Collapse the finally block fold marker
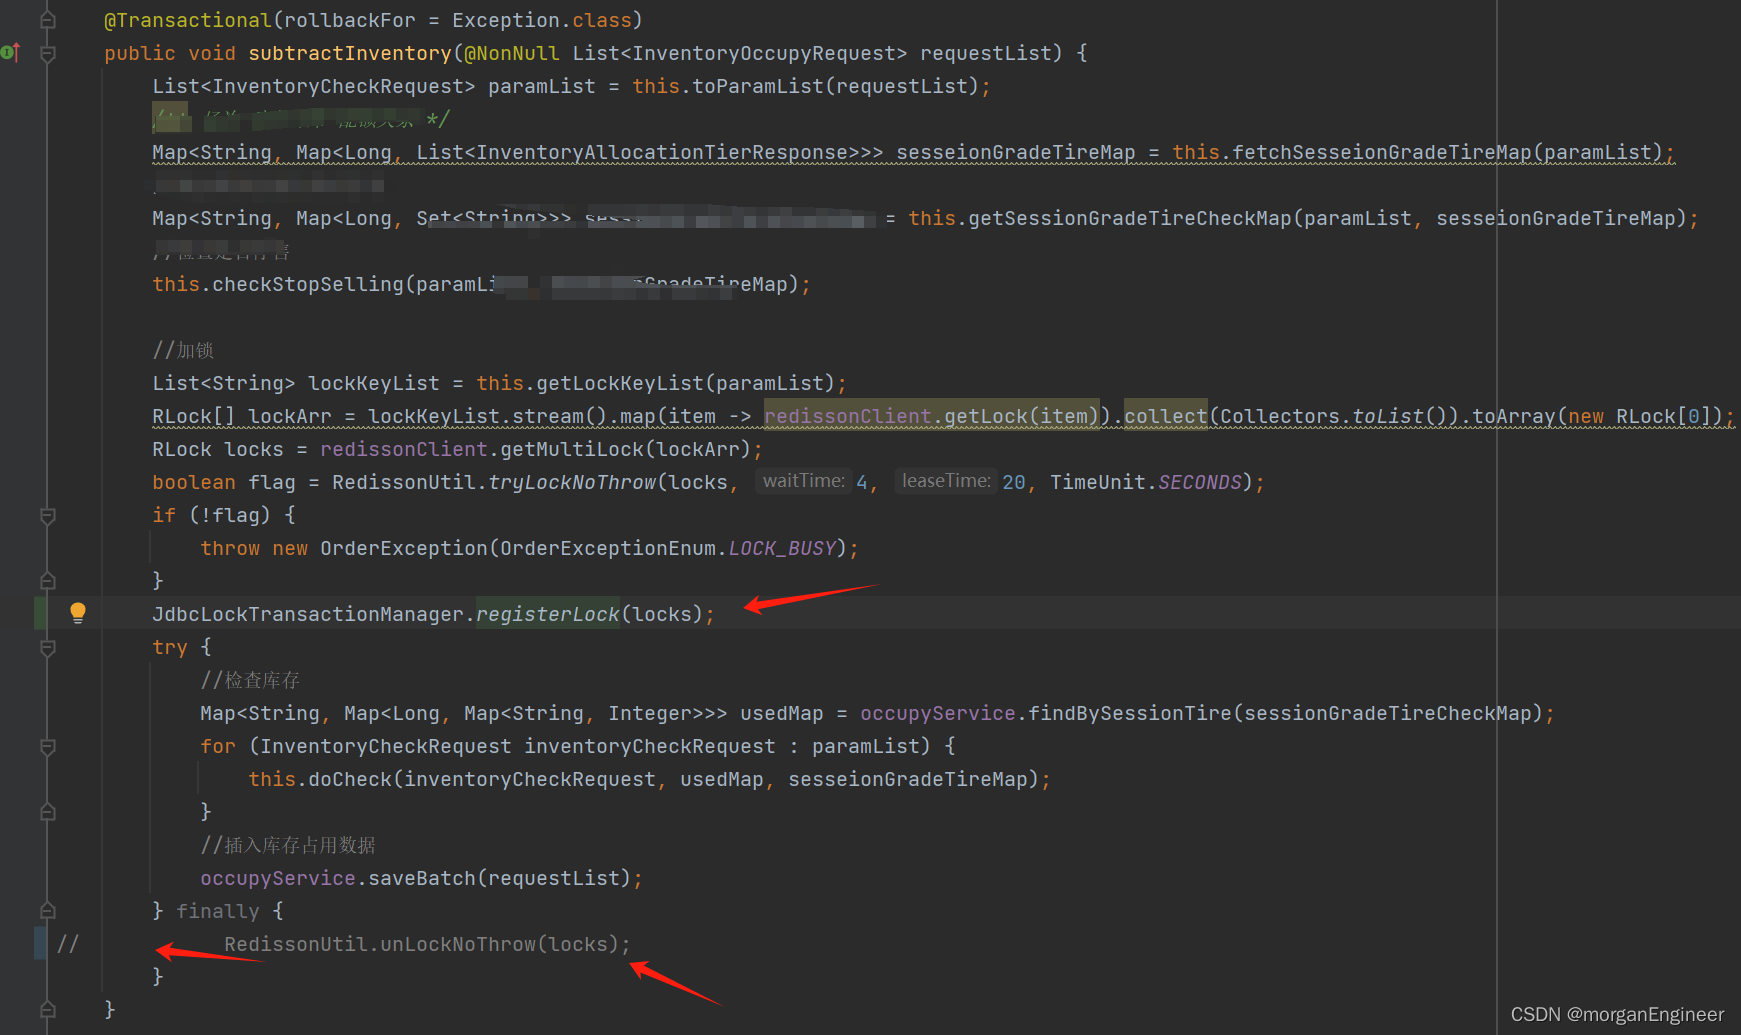Viewport: 1741px width, 1035px height. pyautogui.click(x=47, y=910)
